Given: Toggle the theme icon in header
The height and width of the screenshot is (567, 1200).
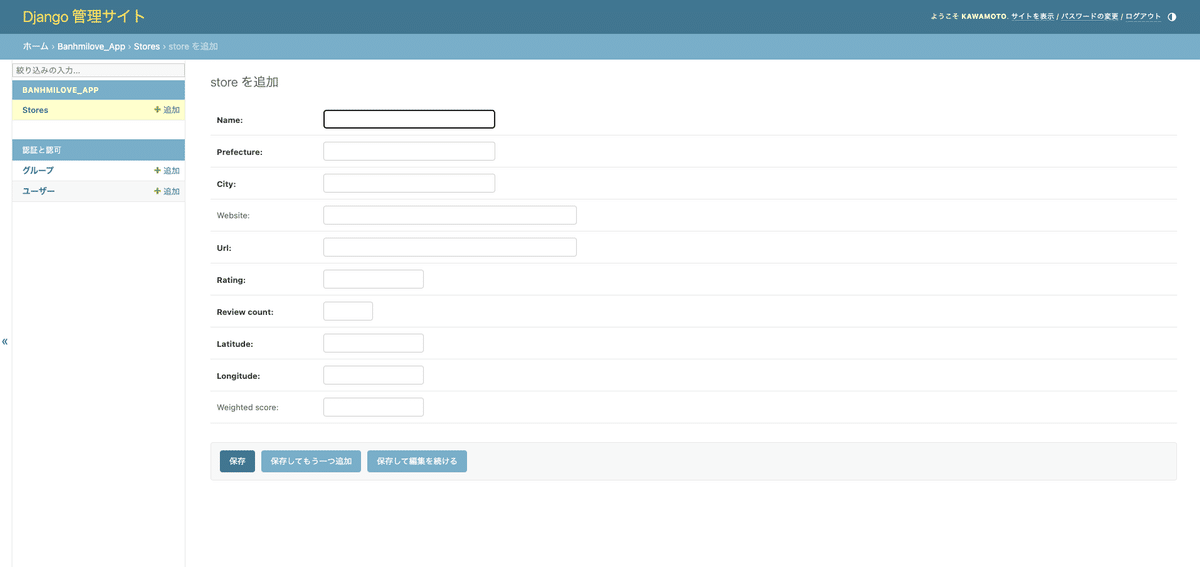Looking at the screenshot, I should click(1172, 16).
